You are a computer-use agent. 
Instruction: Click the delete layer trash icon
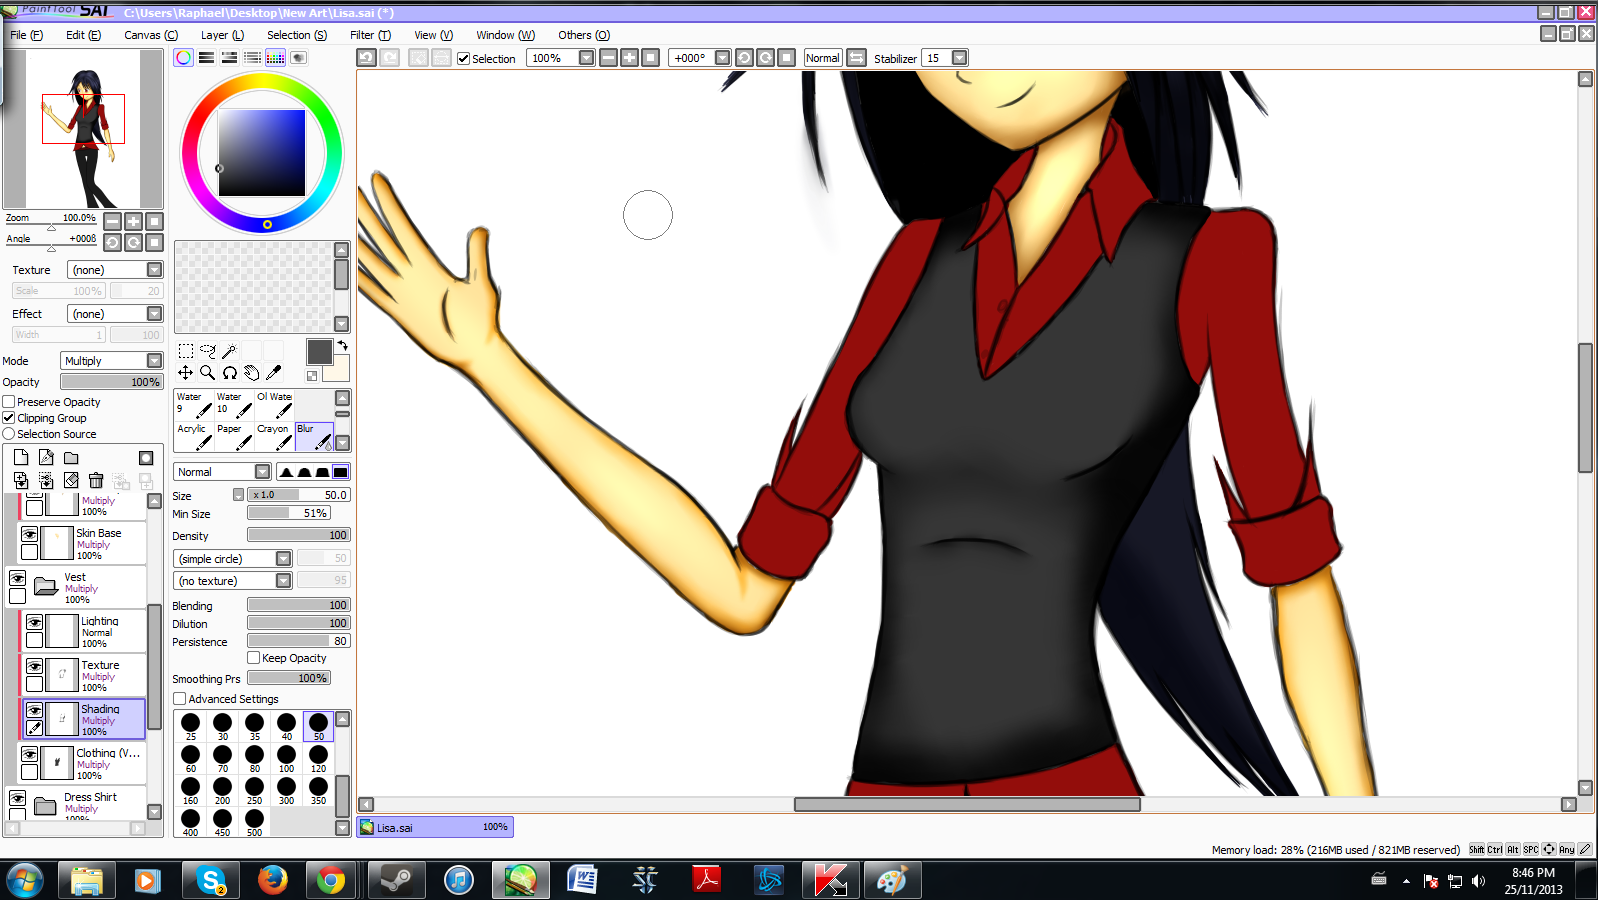coord(96,481)
